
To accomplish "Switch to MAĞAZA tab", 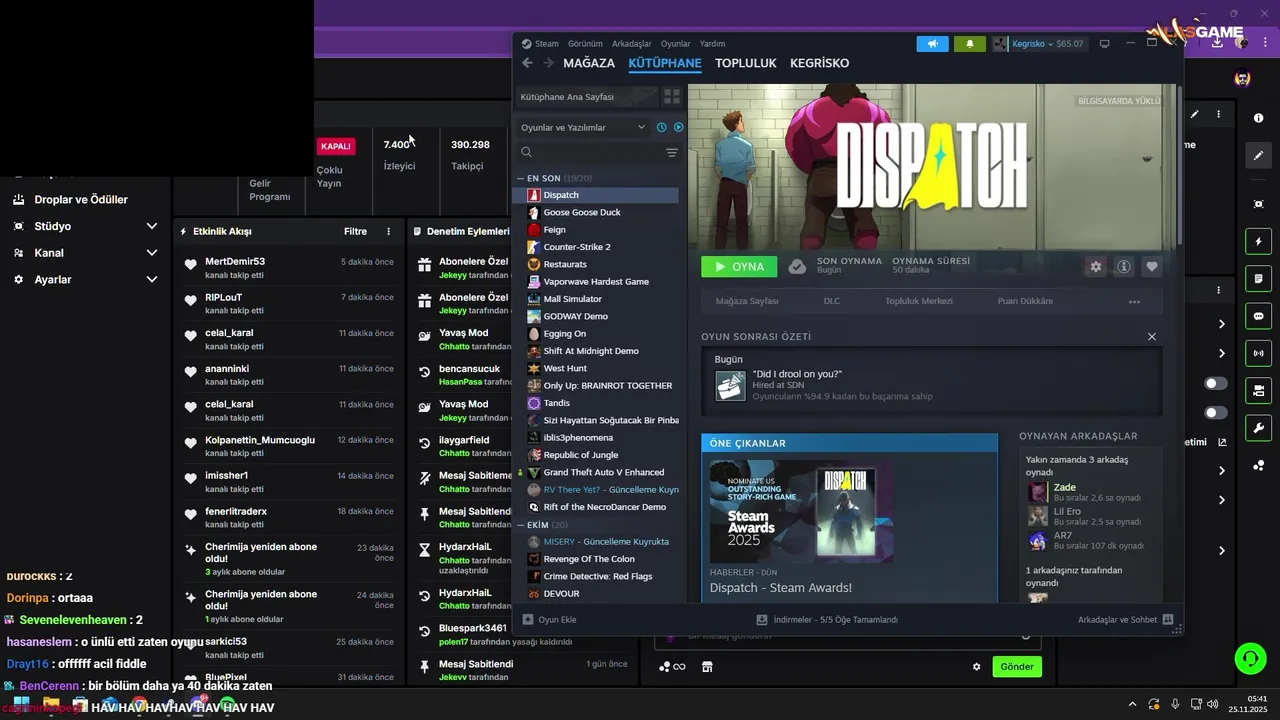I will click(589, 63).
